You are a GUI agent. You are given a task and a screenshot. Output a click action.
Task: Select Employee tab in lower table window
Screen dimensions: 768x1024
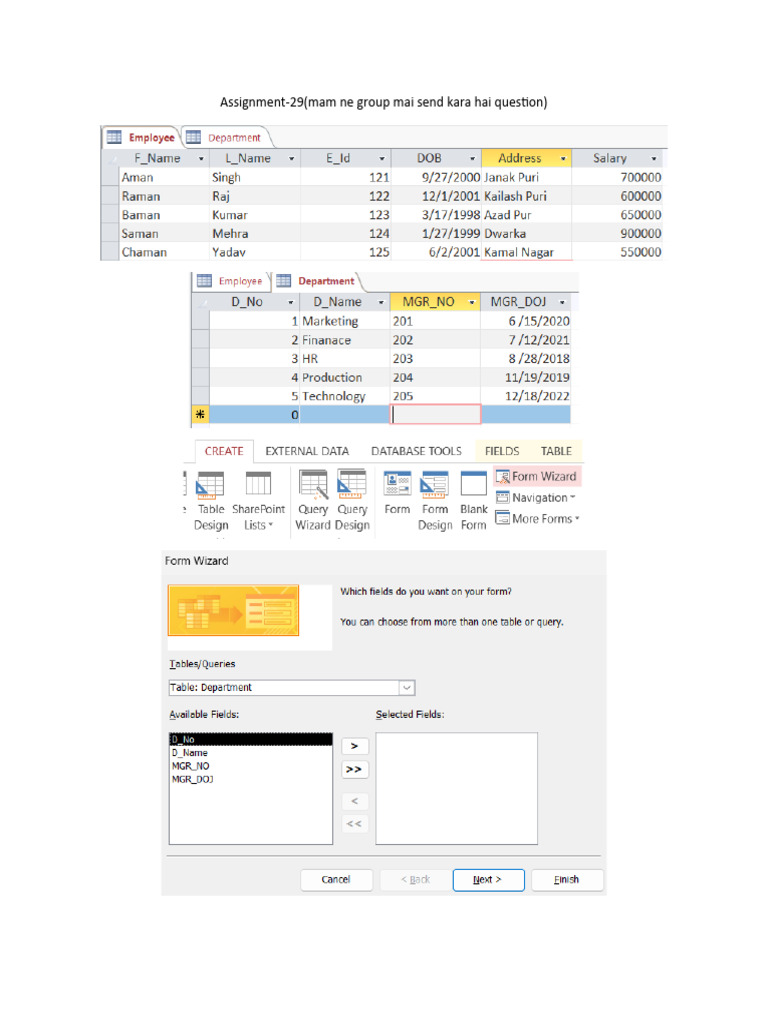coord(230,281)
